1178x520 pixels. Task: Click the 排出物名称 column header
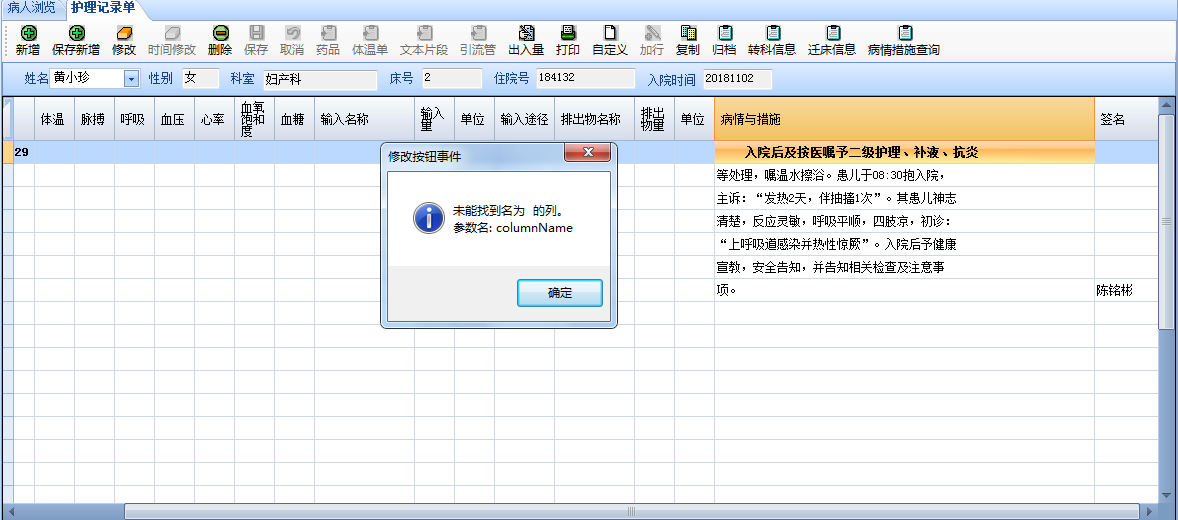coord(594,119)
